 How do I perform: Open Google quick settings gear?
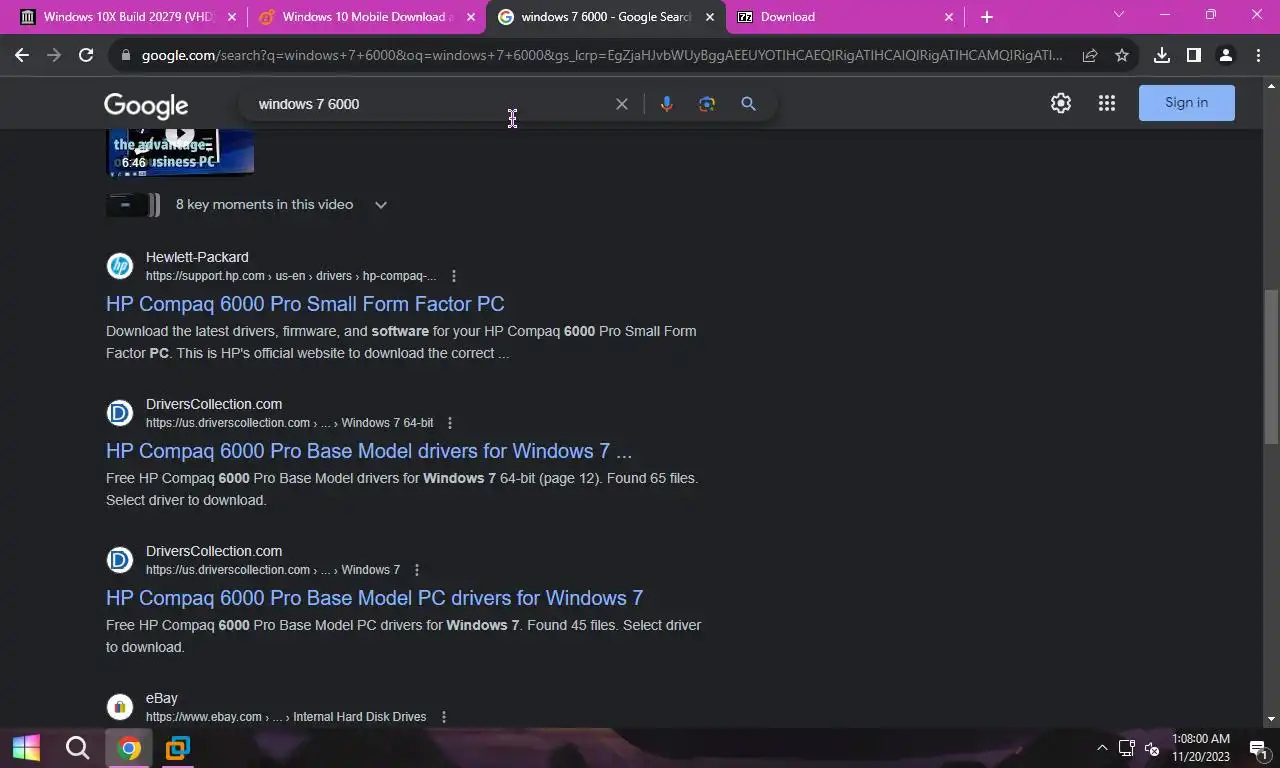coord(1061,103)
